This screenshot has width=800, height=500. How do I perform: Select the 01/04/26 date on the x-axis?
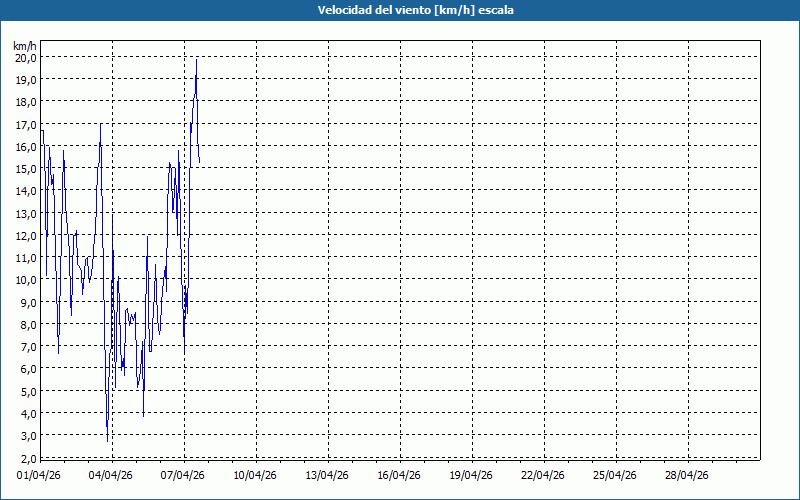pos(40,475)
